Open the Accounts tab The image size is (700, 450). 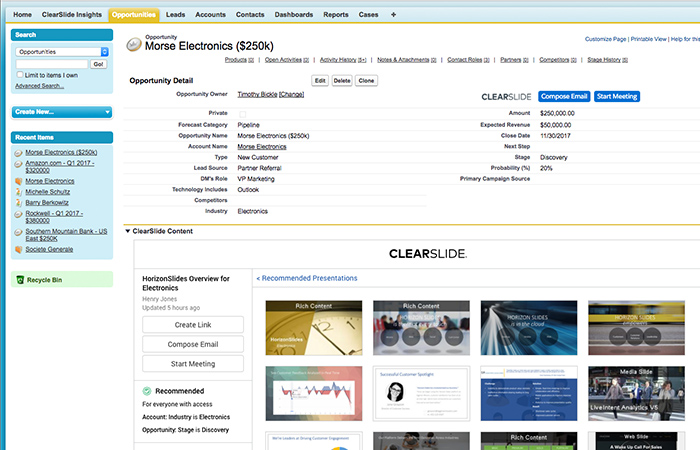point(210,15)
